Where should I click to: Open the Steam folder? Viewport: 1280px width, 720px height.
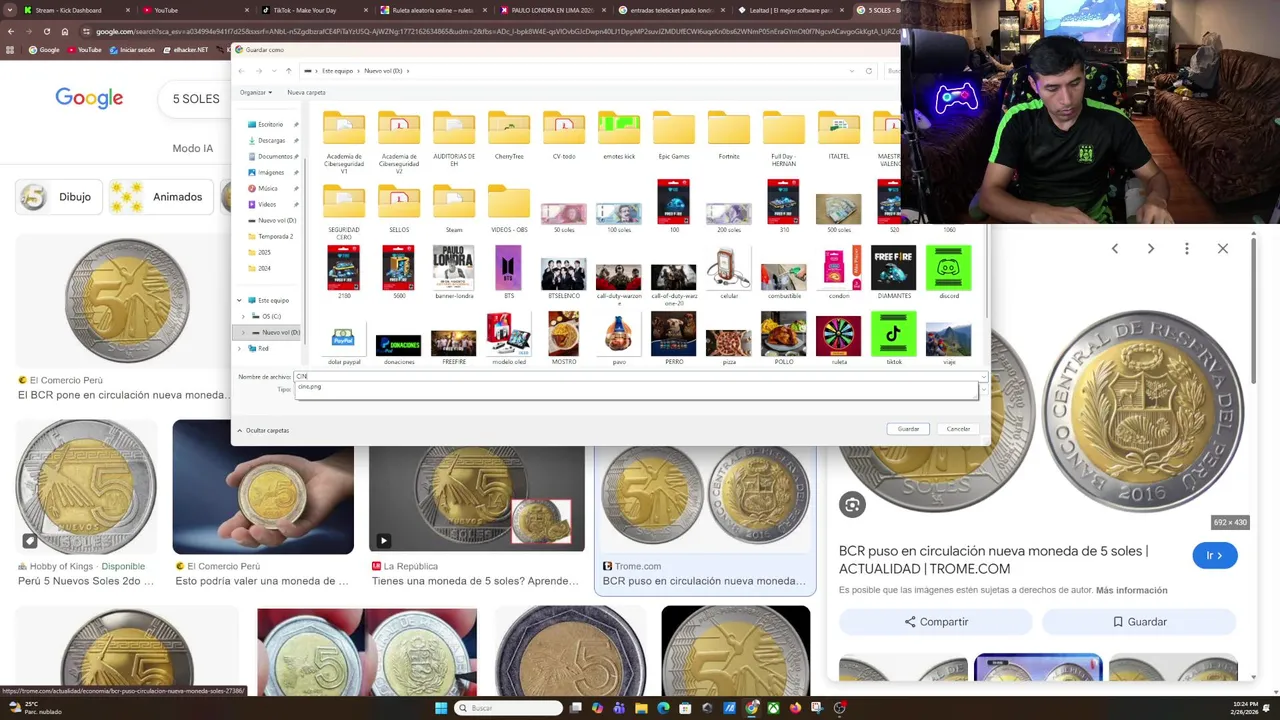pos(454,207)
